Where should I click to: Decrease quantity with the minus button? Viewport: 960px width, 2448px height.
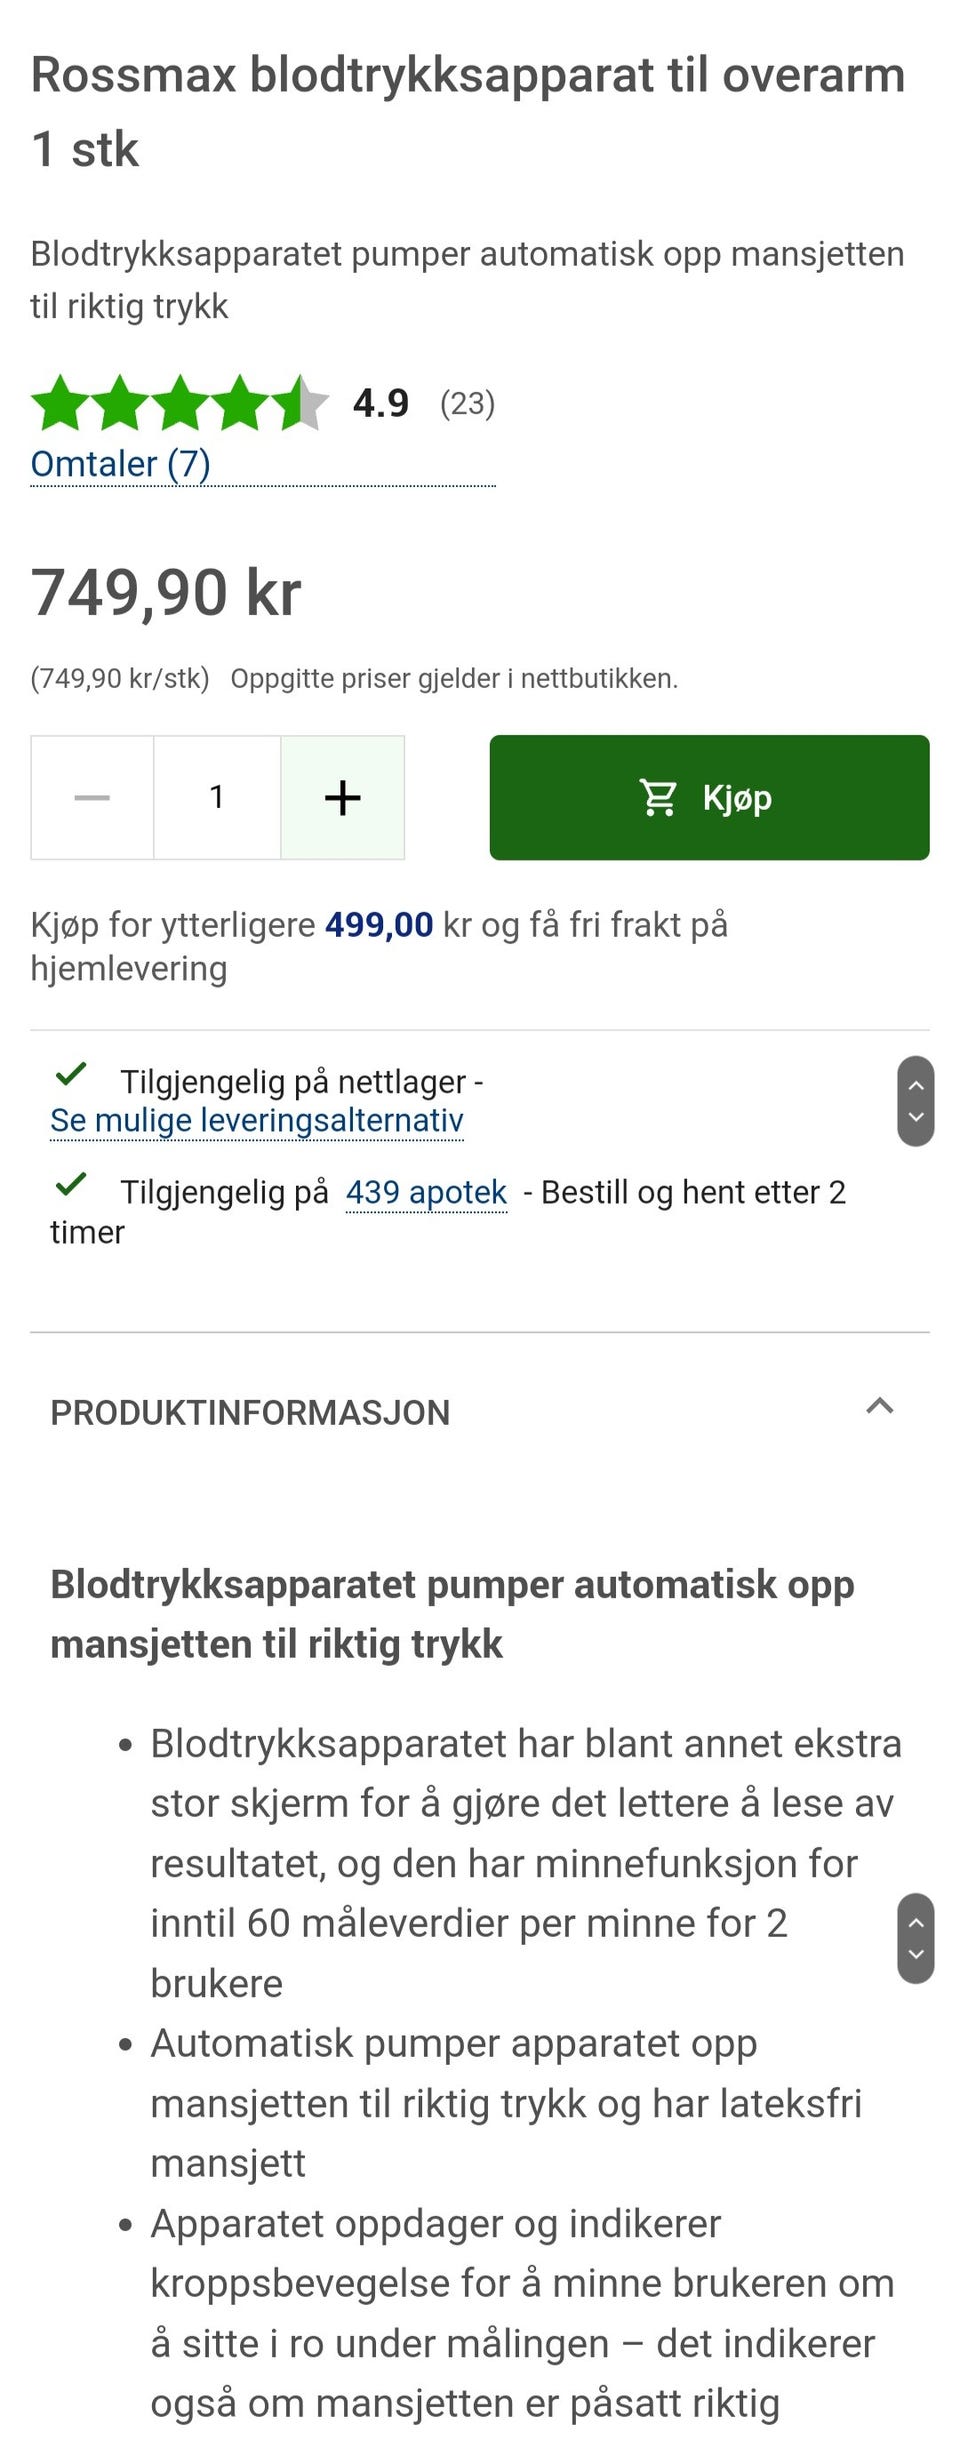pyautogui.click(x=92, y=797)
